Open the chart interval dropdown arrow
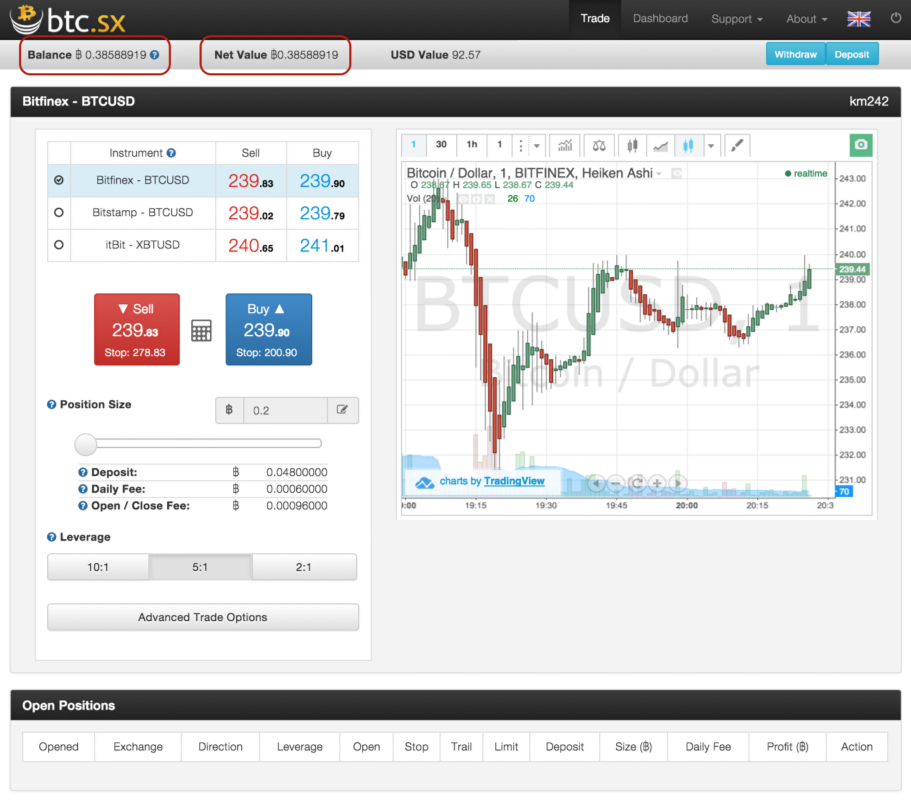 coord(537,146)
